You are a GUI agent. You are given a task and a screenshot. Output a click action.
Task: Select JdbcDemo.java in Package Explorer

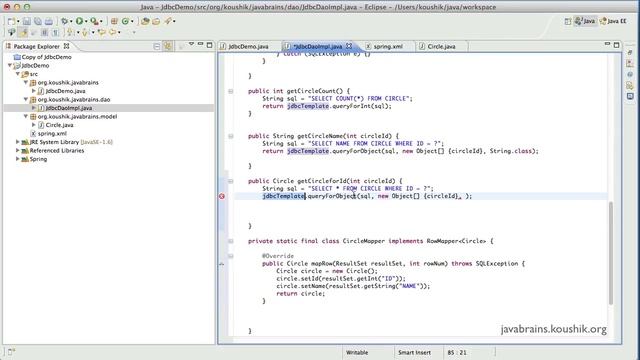65,91
